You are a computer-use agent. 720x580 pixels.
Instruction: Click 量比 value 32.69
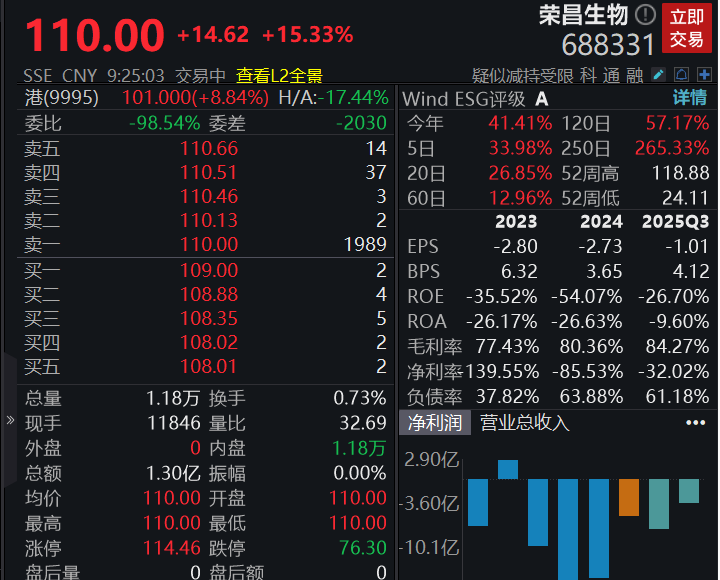point(363,423)
